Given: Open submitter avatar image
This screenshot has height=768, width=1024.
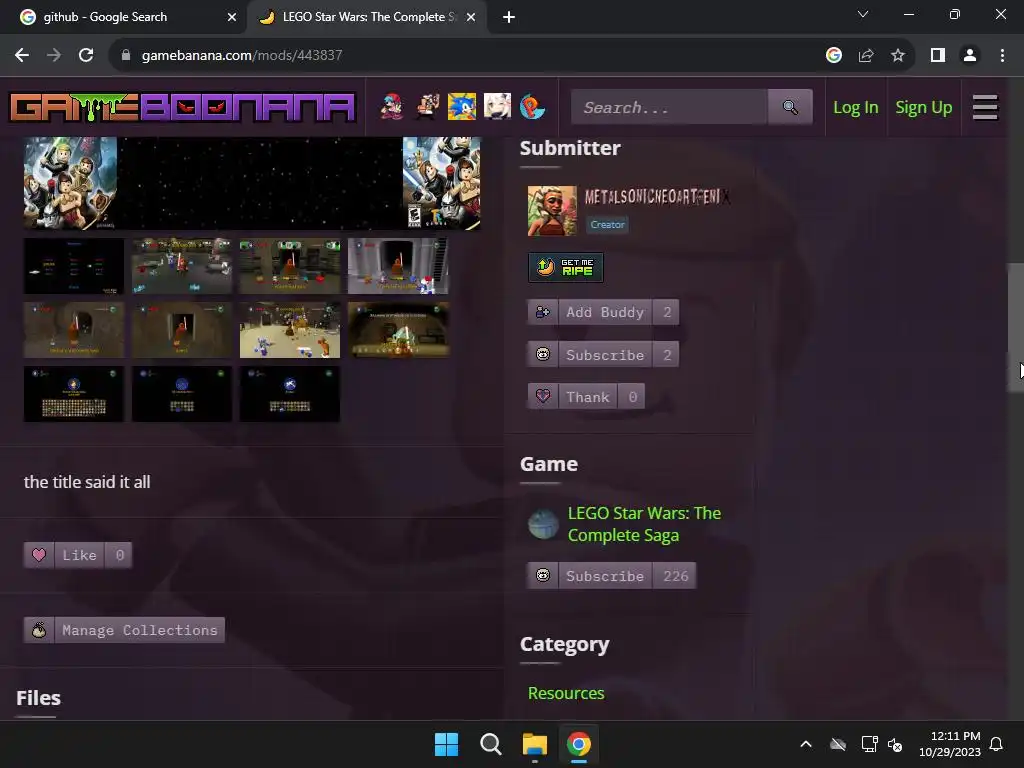Looking at the screenshot, I should point(552,210).
